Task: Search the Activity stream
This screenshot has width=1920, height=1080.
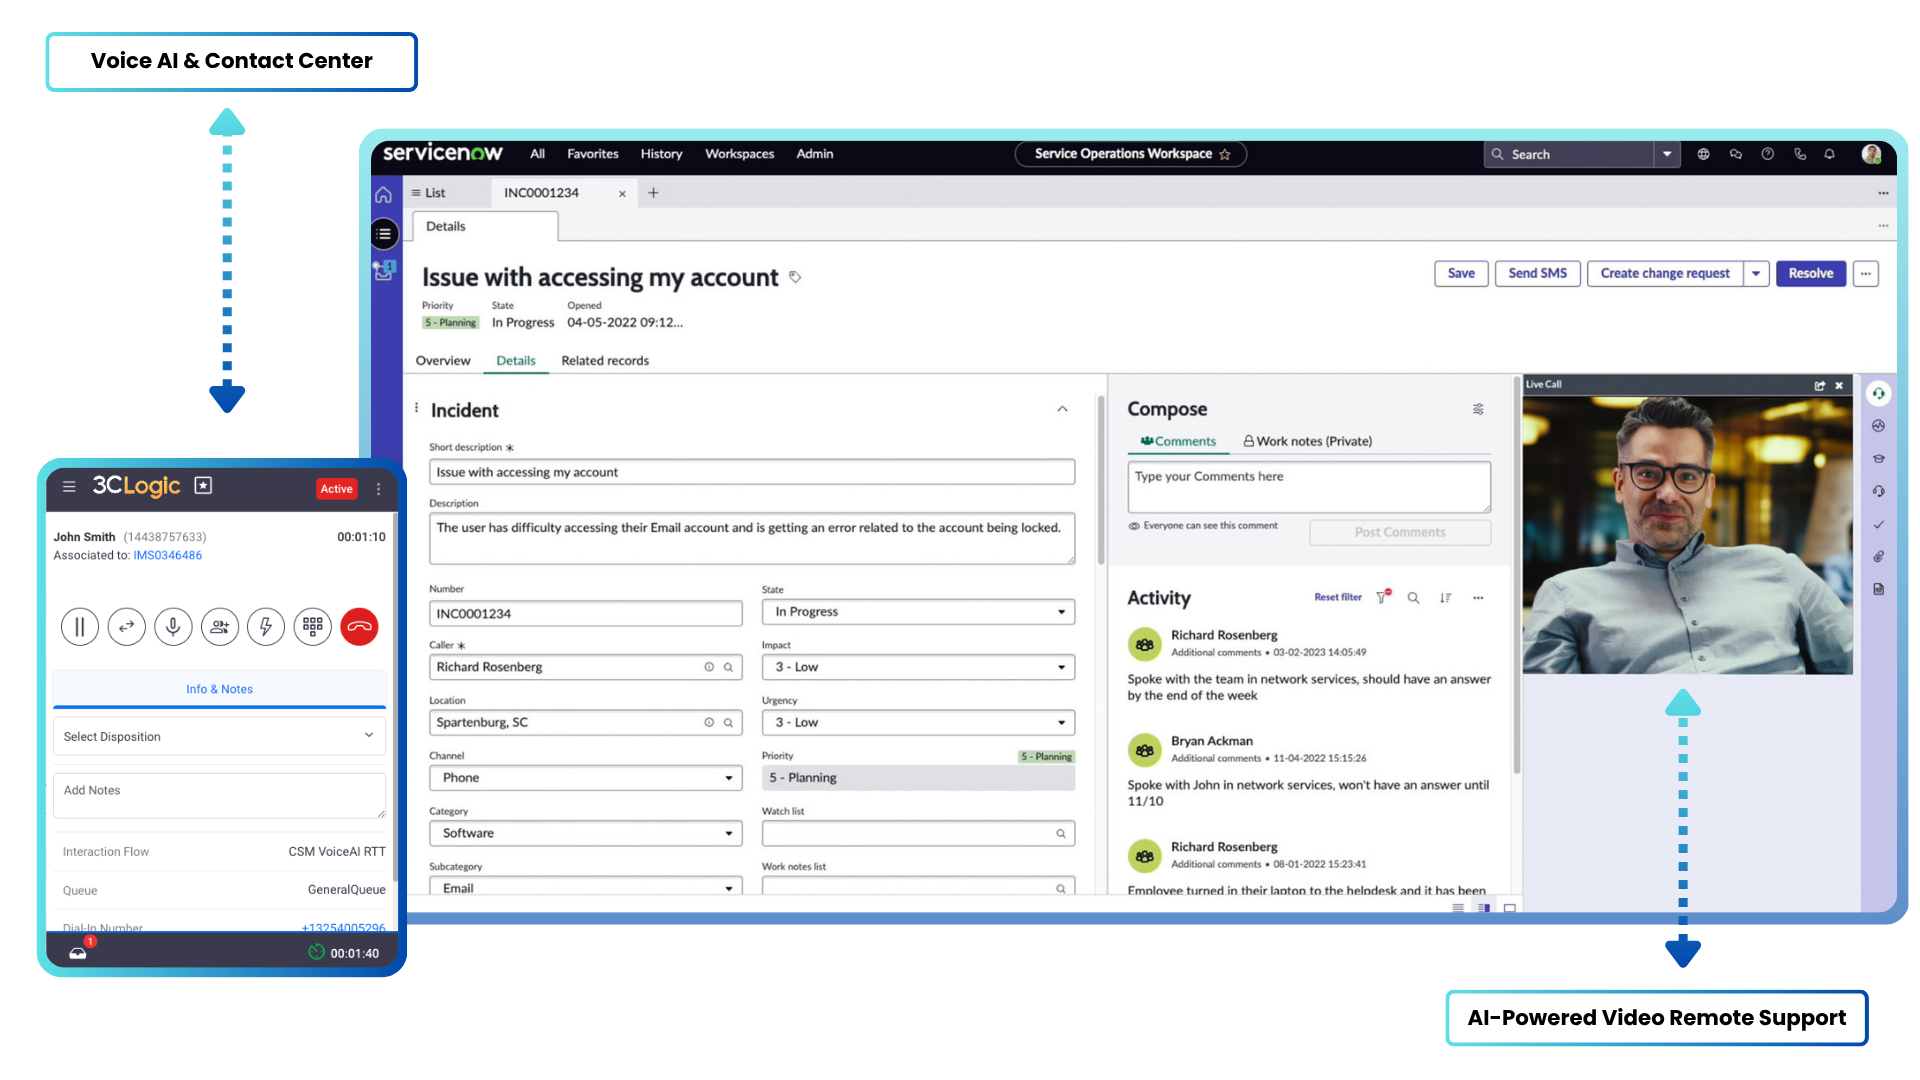Action: (1413, 598)
